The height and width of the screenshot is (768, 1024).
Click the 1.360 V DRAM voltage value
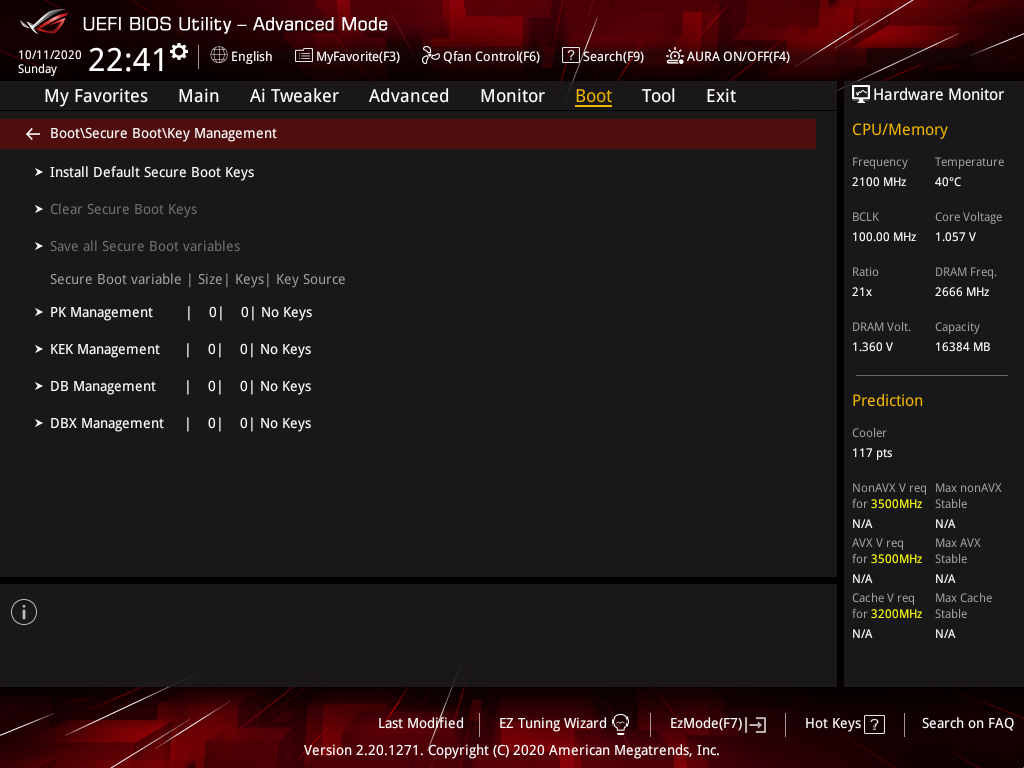872,347
